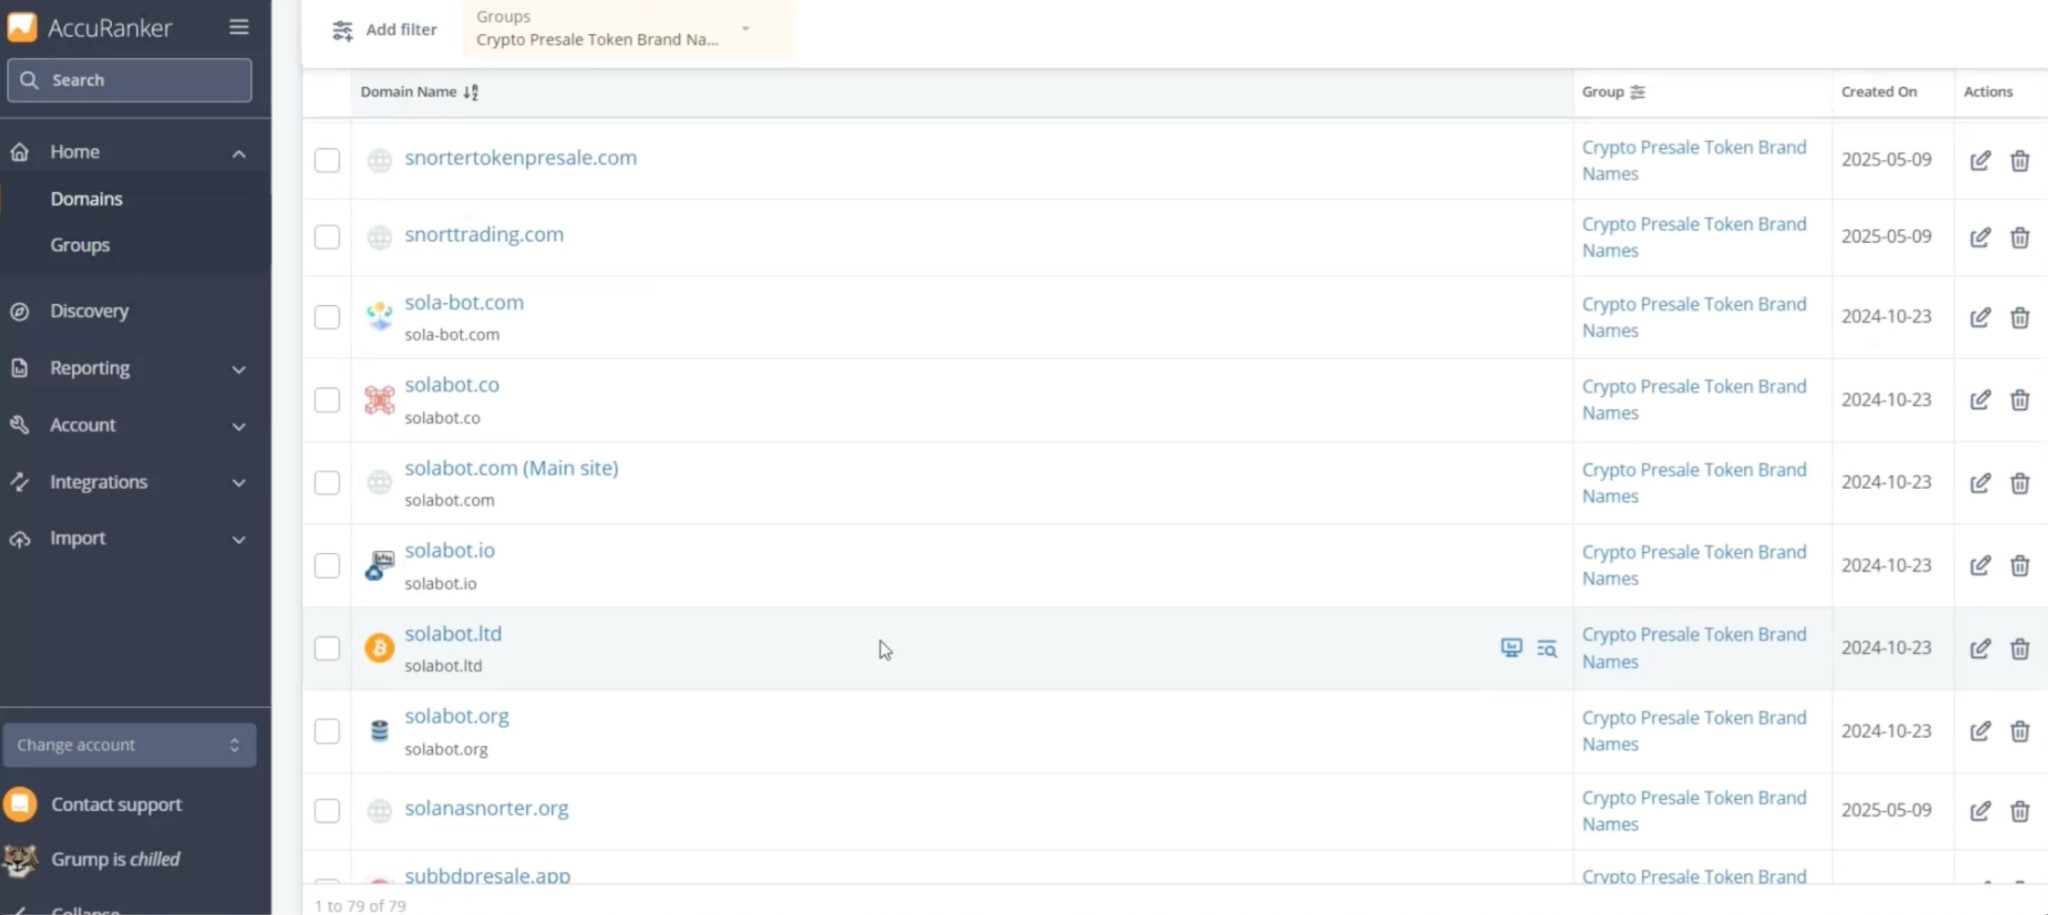Check the solabot.co row checkbox

(x=327, y=400)
